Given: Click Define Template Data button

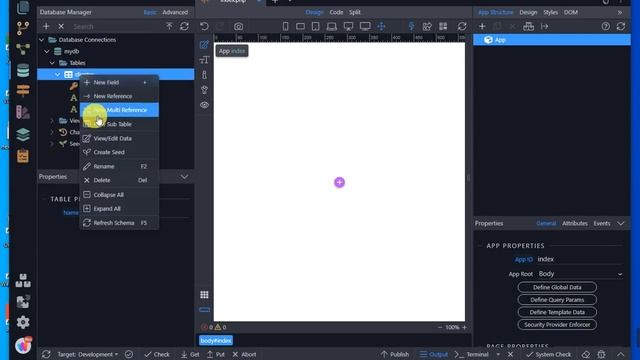Looking at the screenshot, I should click(557, 312).
